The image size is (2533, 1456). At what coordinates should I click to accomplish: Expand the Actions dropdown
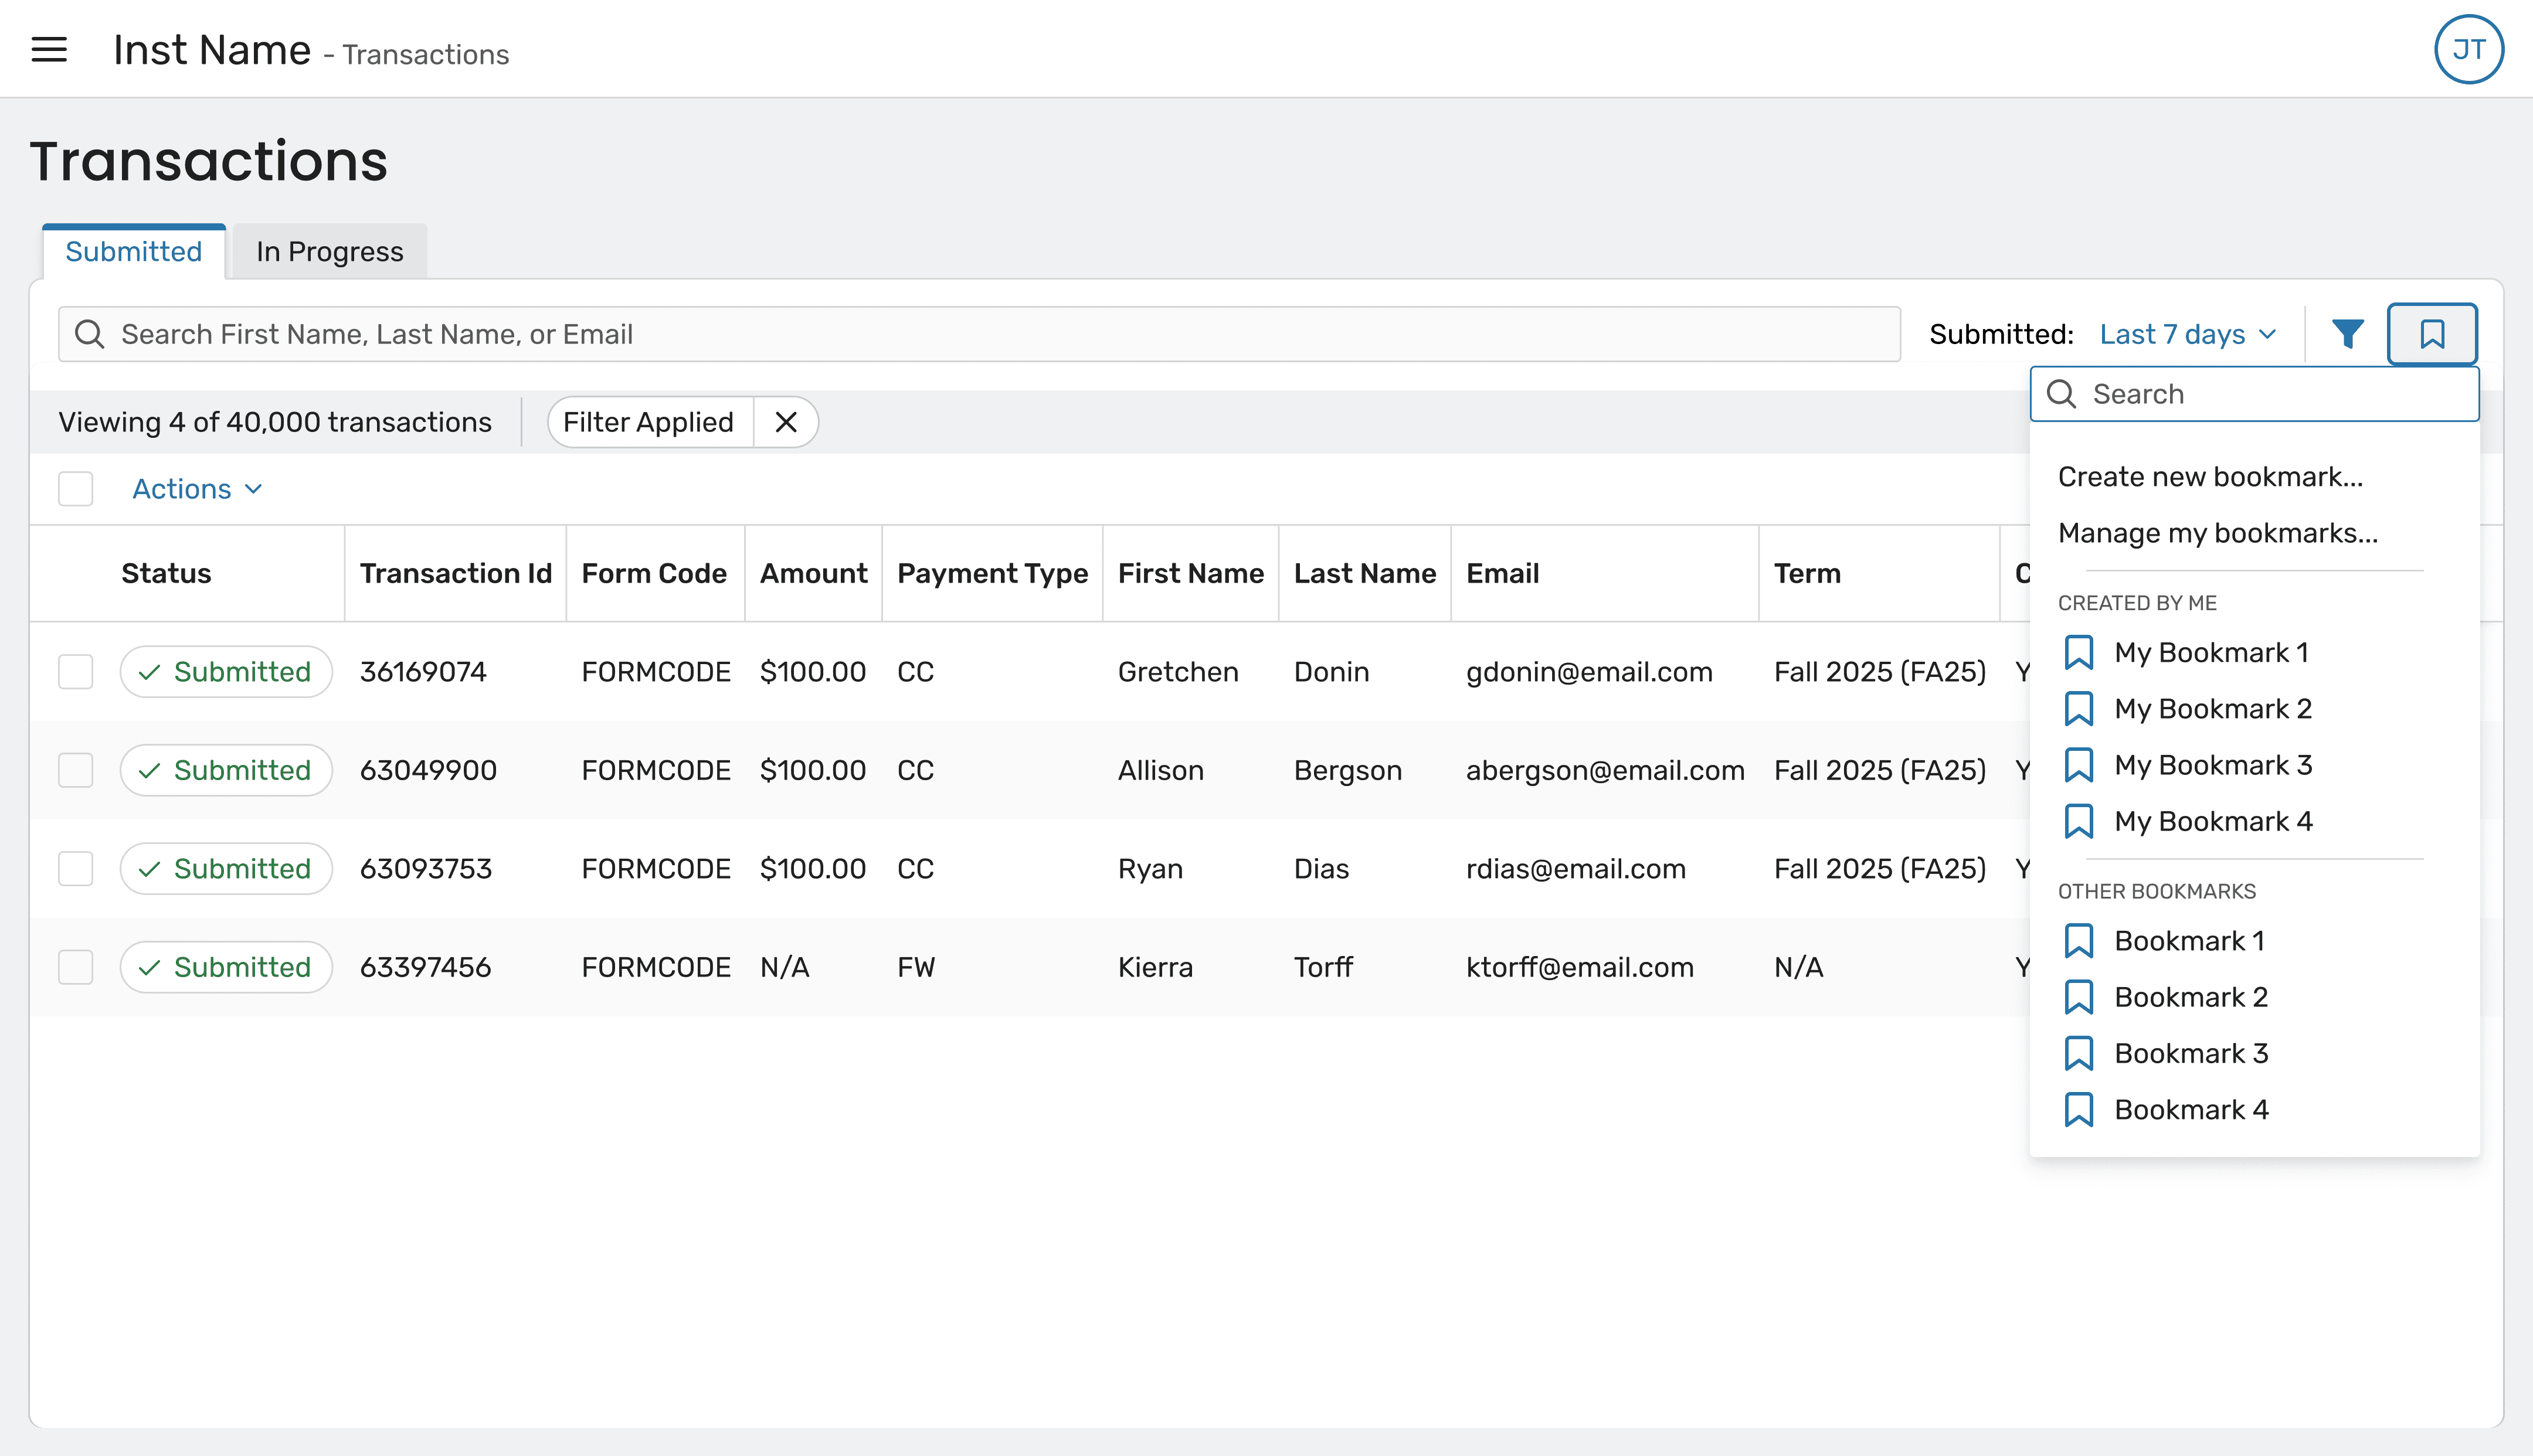[x=197, y=489]
